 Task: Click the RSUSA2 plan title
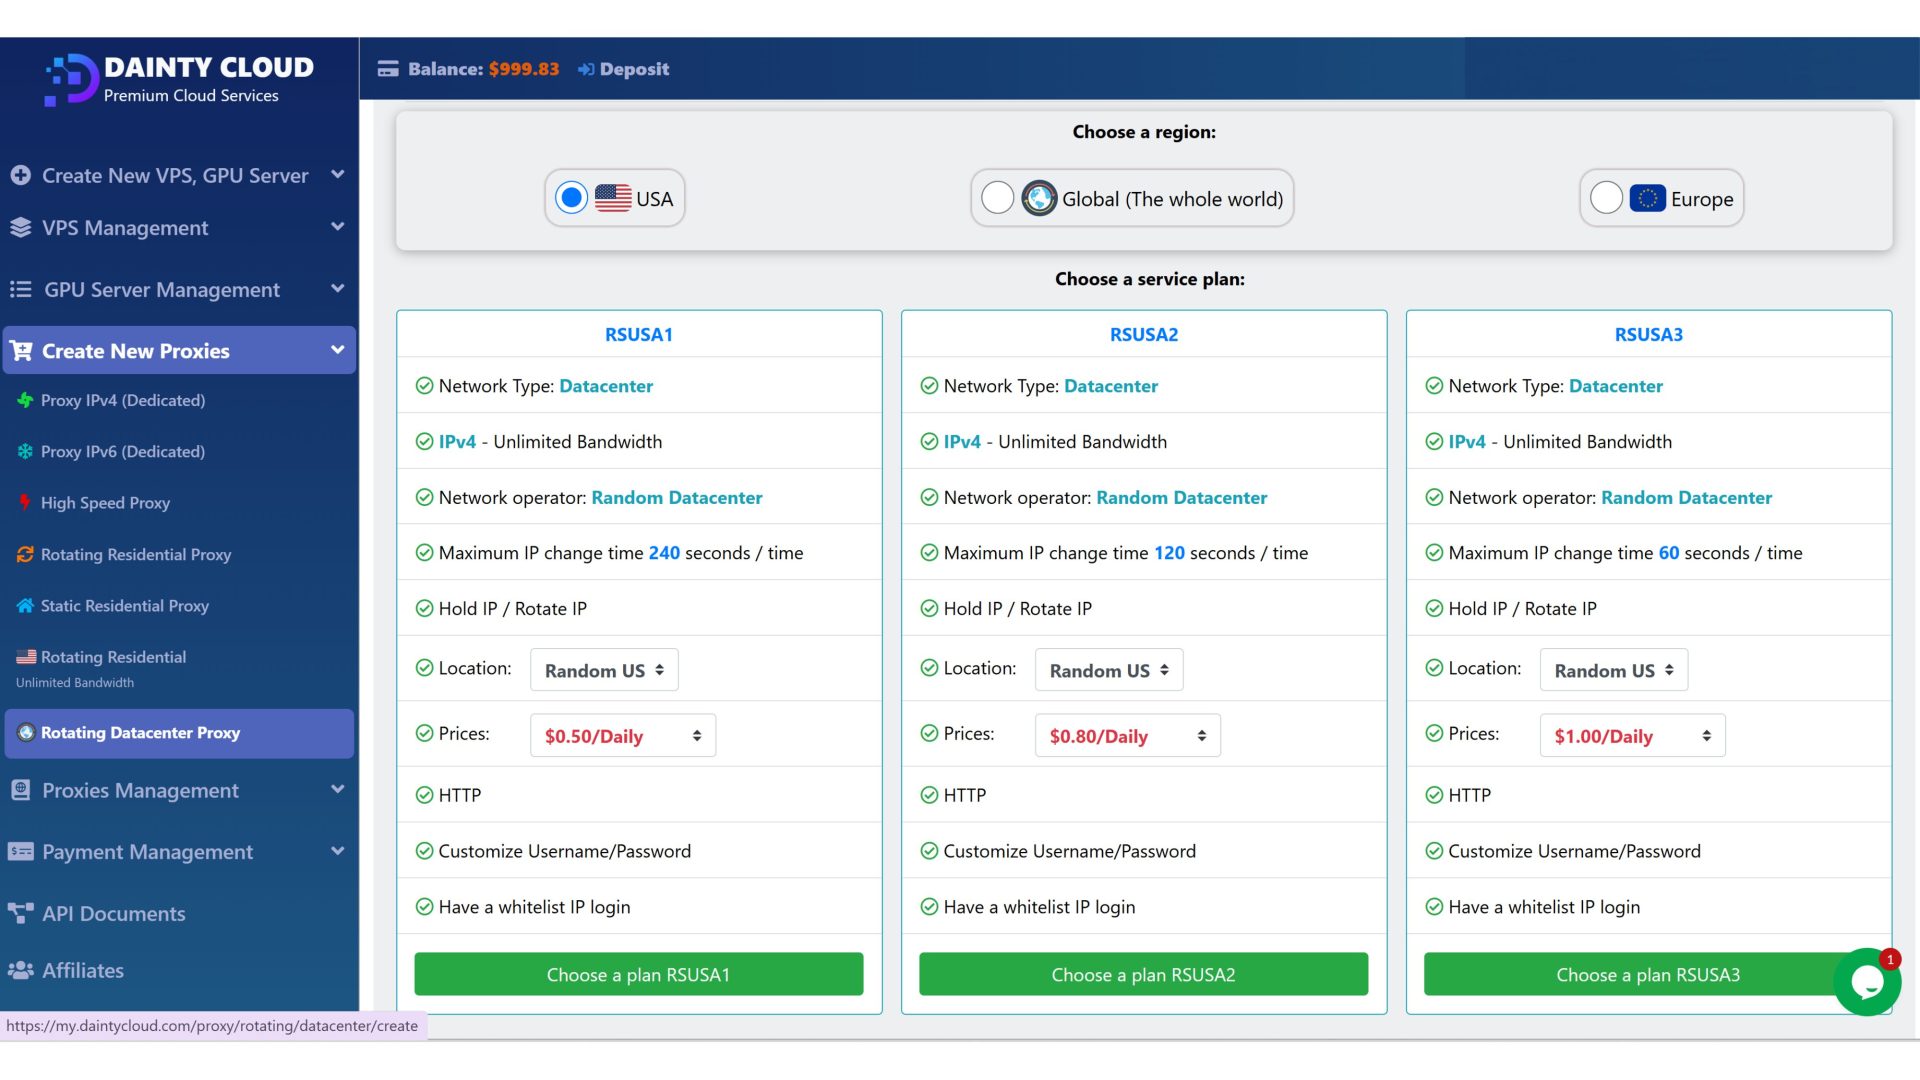(x=1143, y=335)
